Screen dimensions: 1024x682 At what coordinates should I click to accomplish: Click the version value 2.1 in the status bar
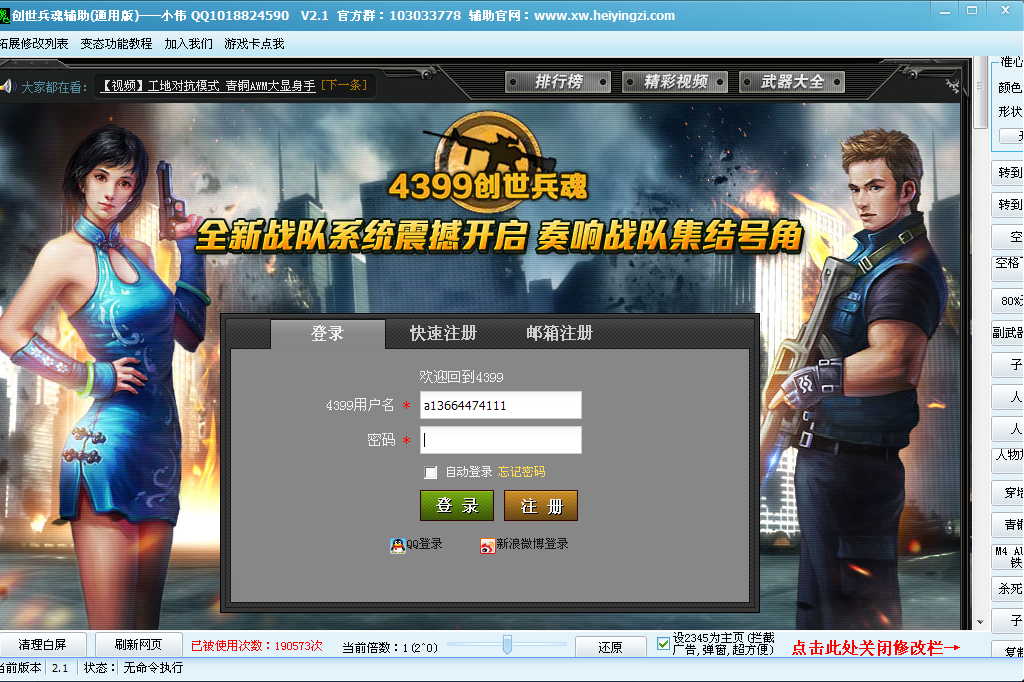pyautogui.click(x=60, y=668)
